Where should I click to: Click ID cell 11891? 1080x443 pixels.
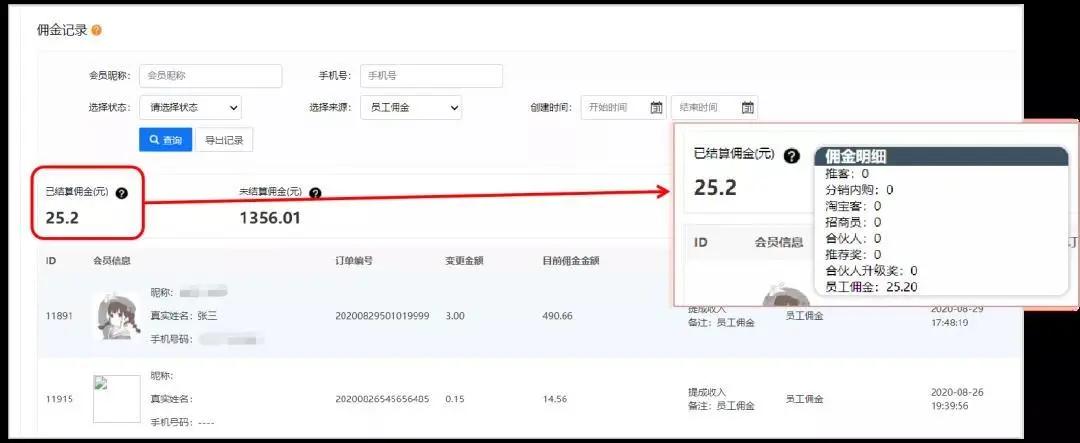(x=59, y=316)
